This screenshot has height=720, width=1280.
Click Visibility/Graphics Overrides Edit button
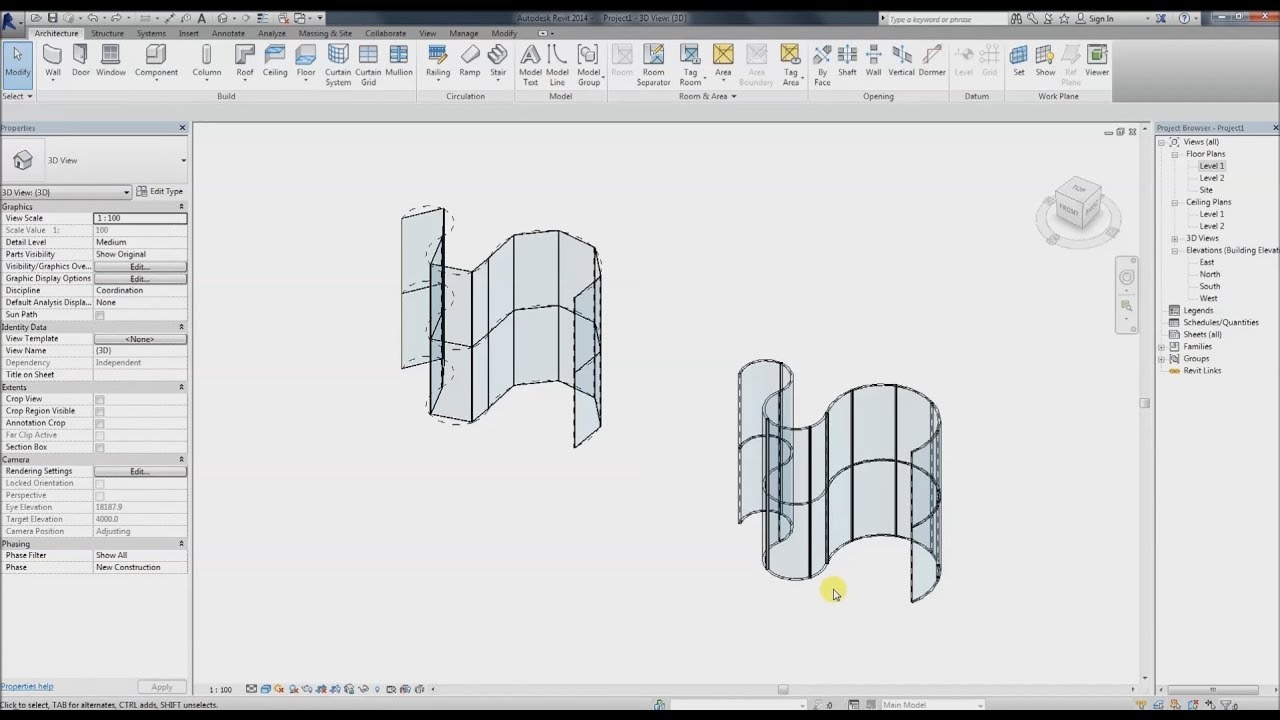tap(140, 267)
